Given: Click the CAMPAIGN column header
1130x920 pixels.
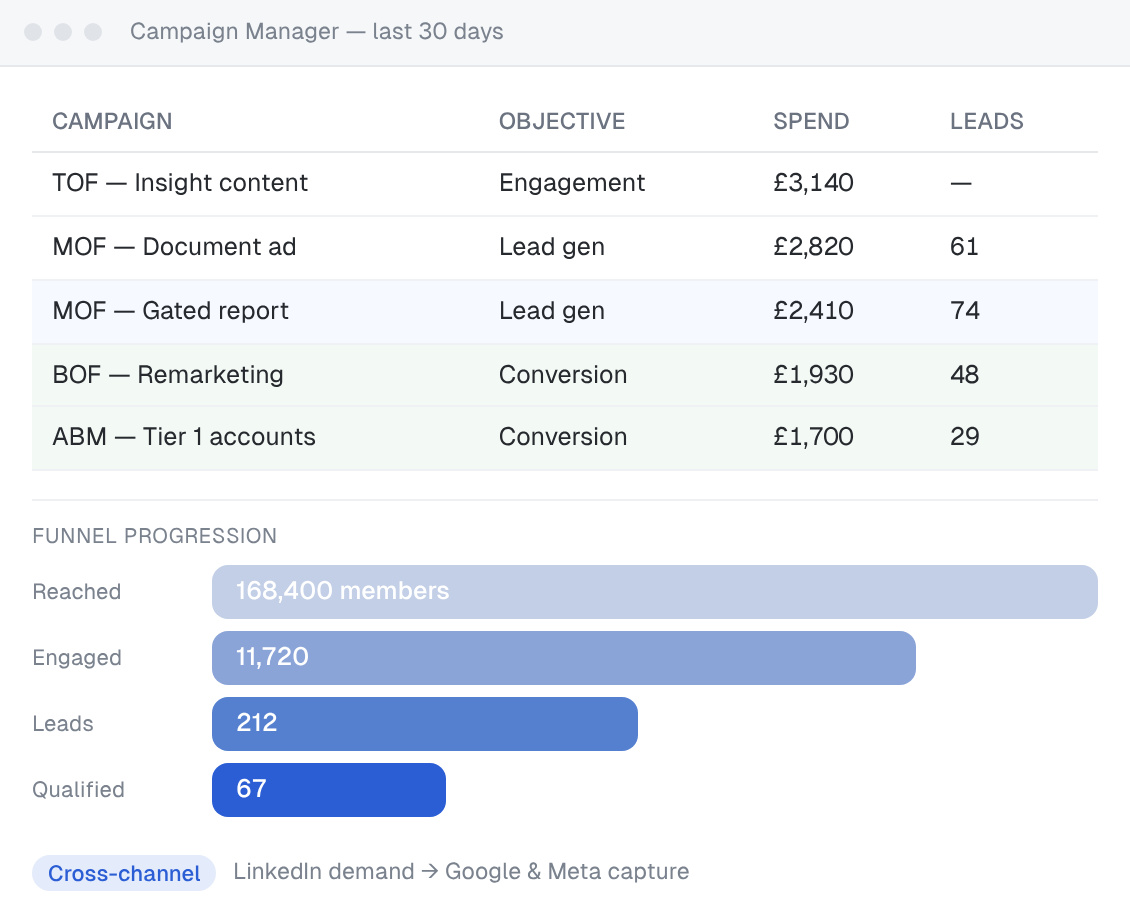Looking at the screenshot, I should [x=112, y=121].
